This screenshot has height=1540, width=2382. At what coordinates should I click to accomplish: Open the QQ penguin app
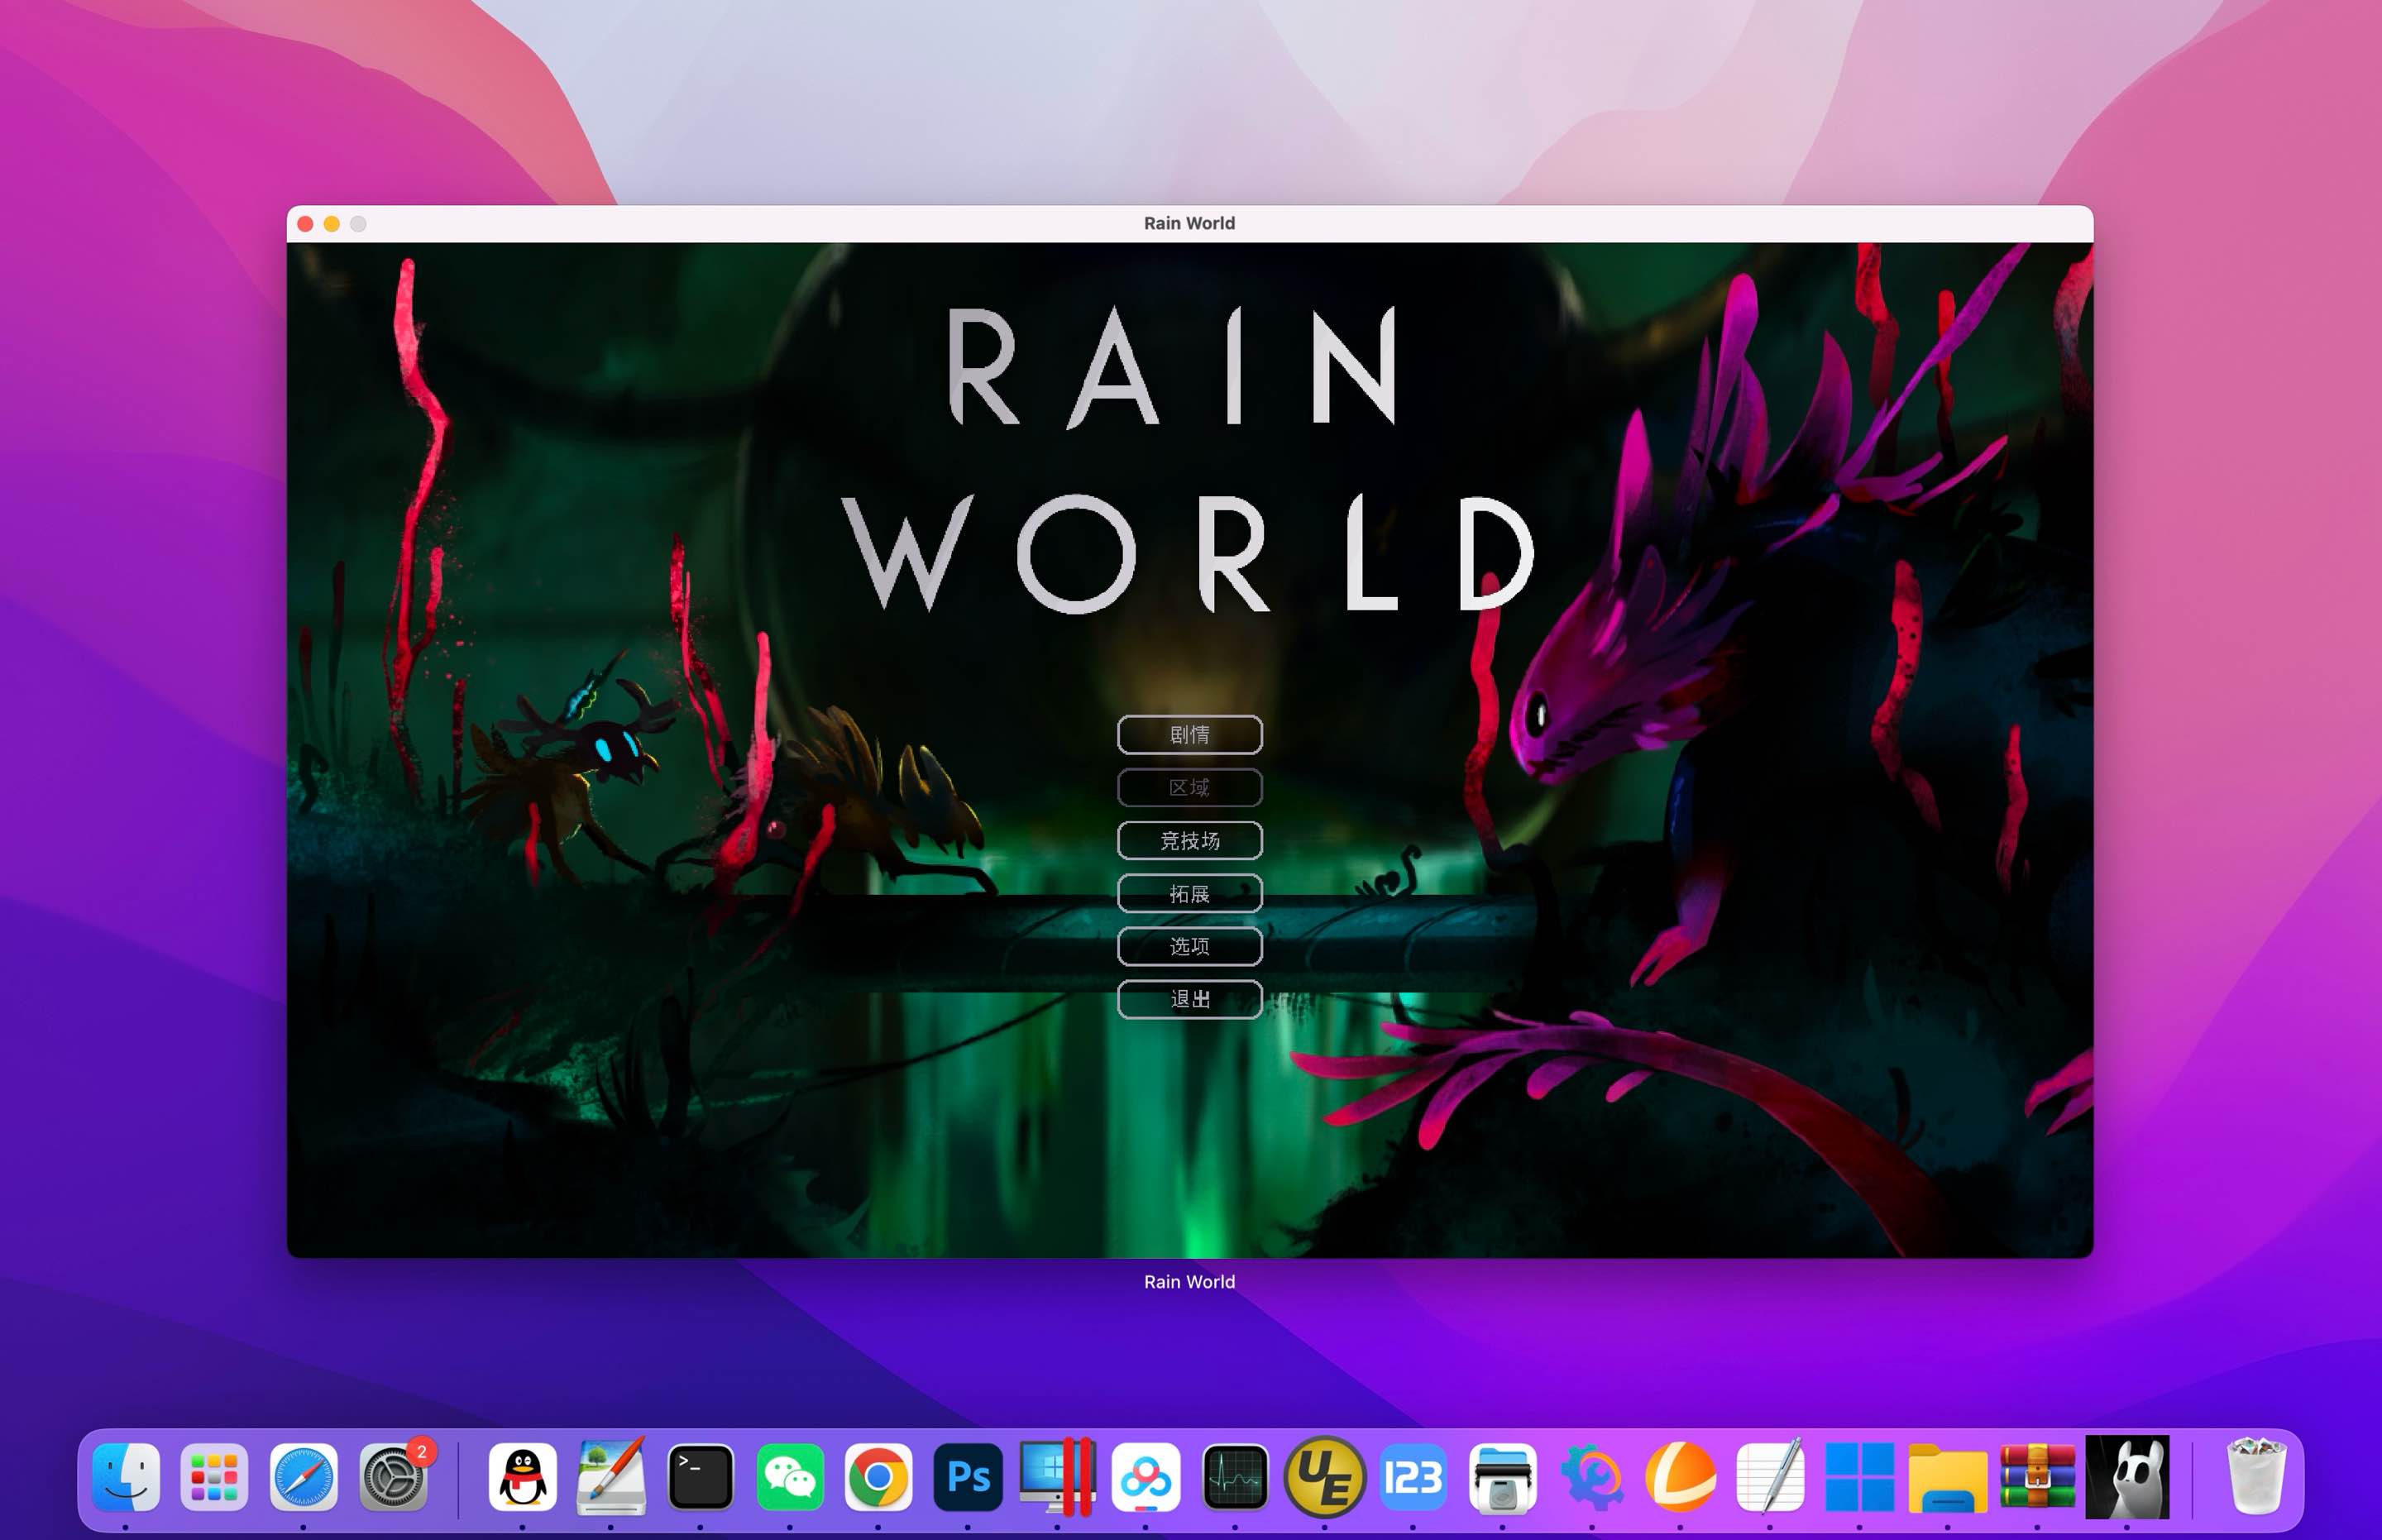(522, 1477)
